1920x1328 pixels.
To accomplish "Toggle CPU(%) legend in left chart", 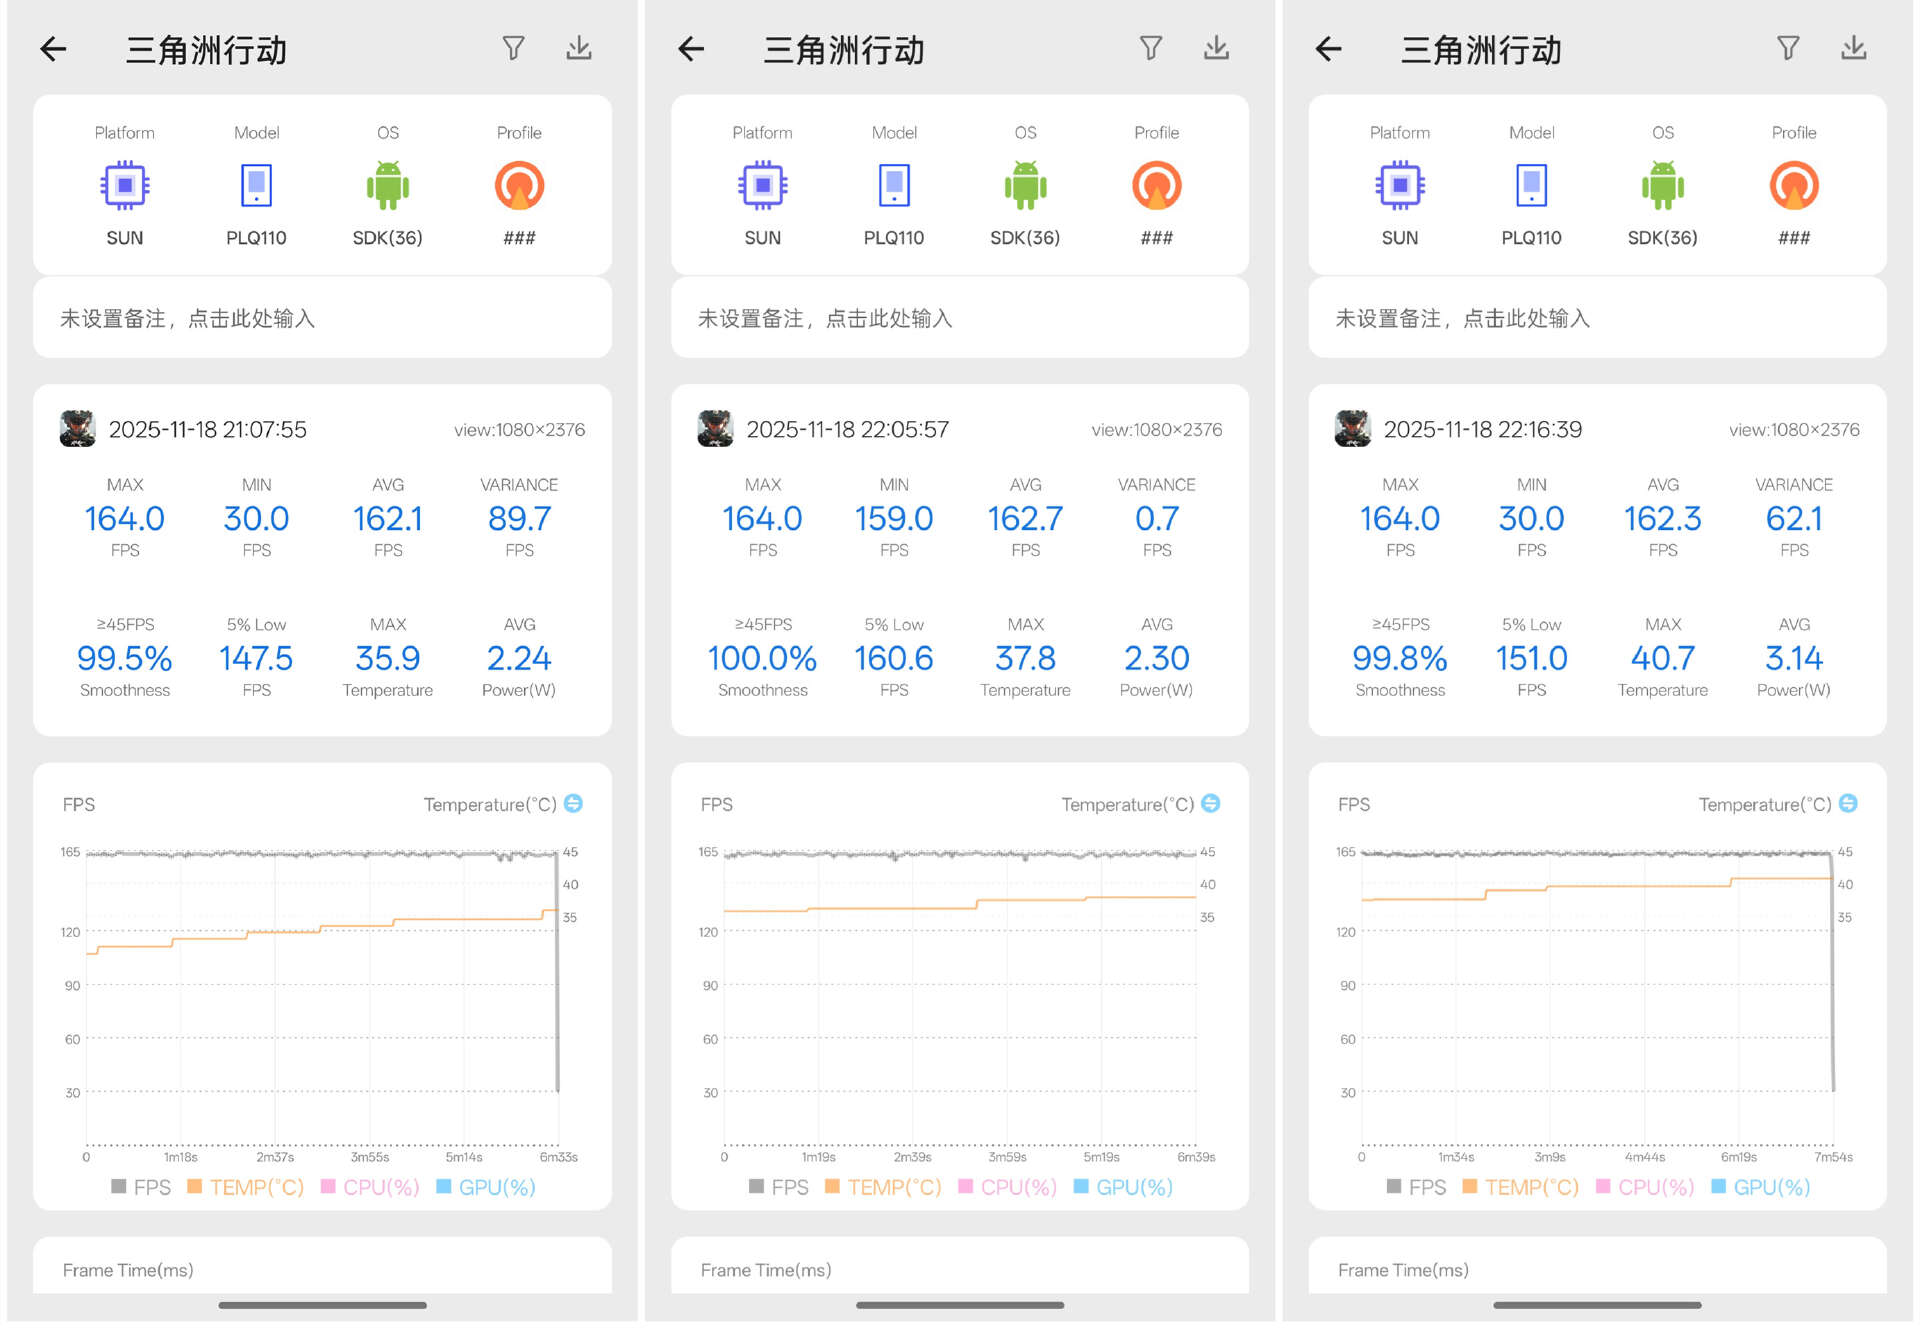I will coord(370,1187).
